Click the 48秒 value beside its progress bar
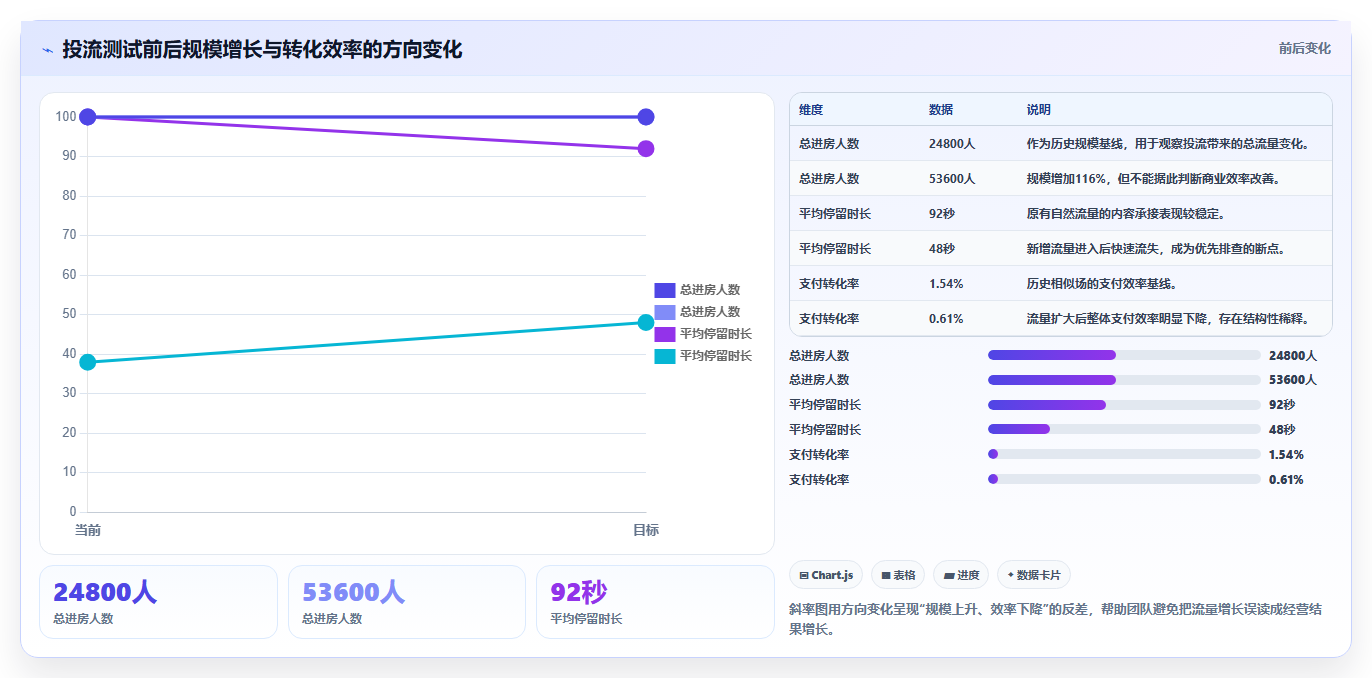This screenshot has height=678, width=1372. pyautogui.click(x=1282, y=430)
